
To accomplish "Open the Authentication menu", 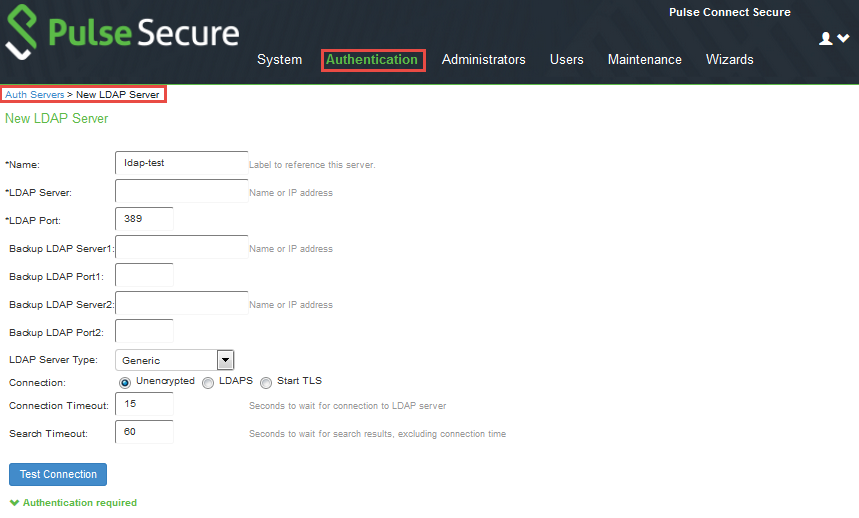I will point(372,59).
